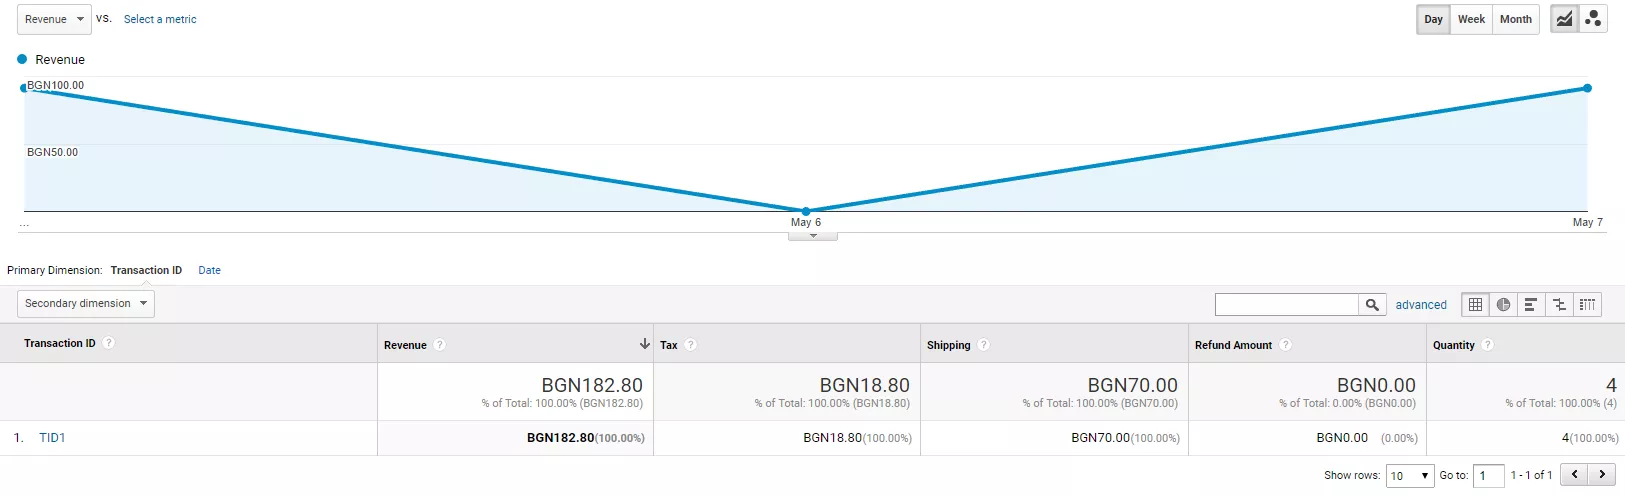This screenshot has width=1625, height=496.
Task: Go to previous page of results
Action: click(1575, 475)
